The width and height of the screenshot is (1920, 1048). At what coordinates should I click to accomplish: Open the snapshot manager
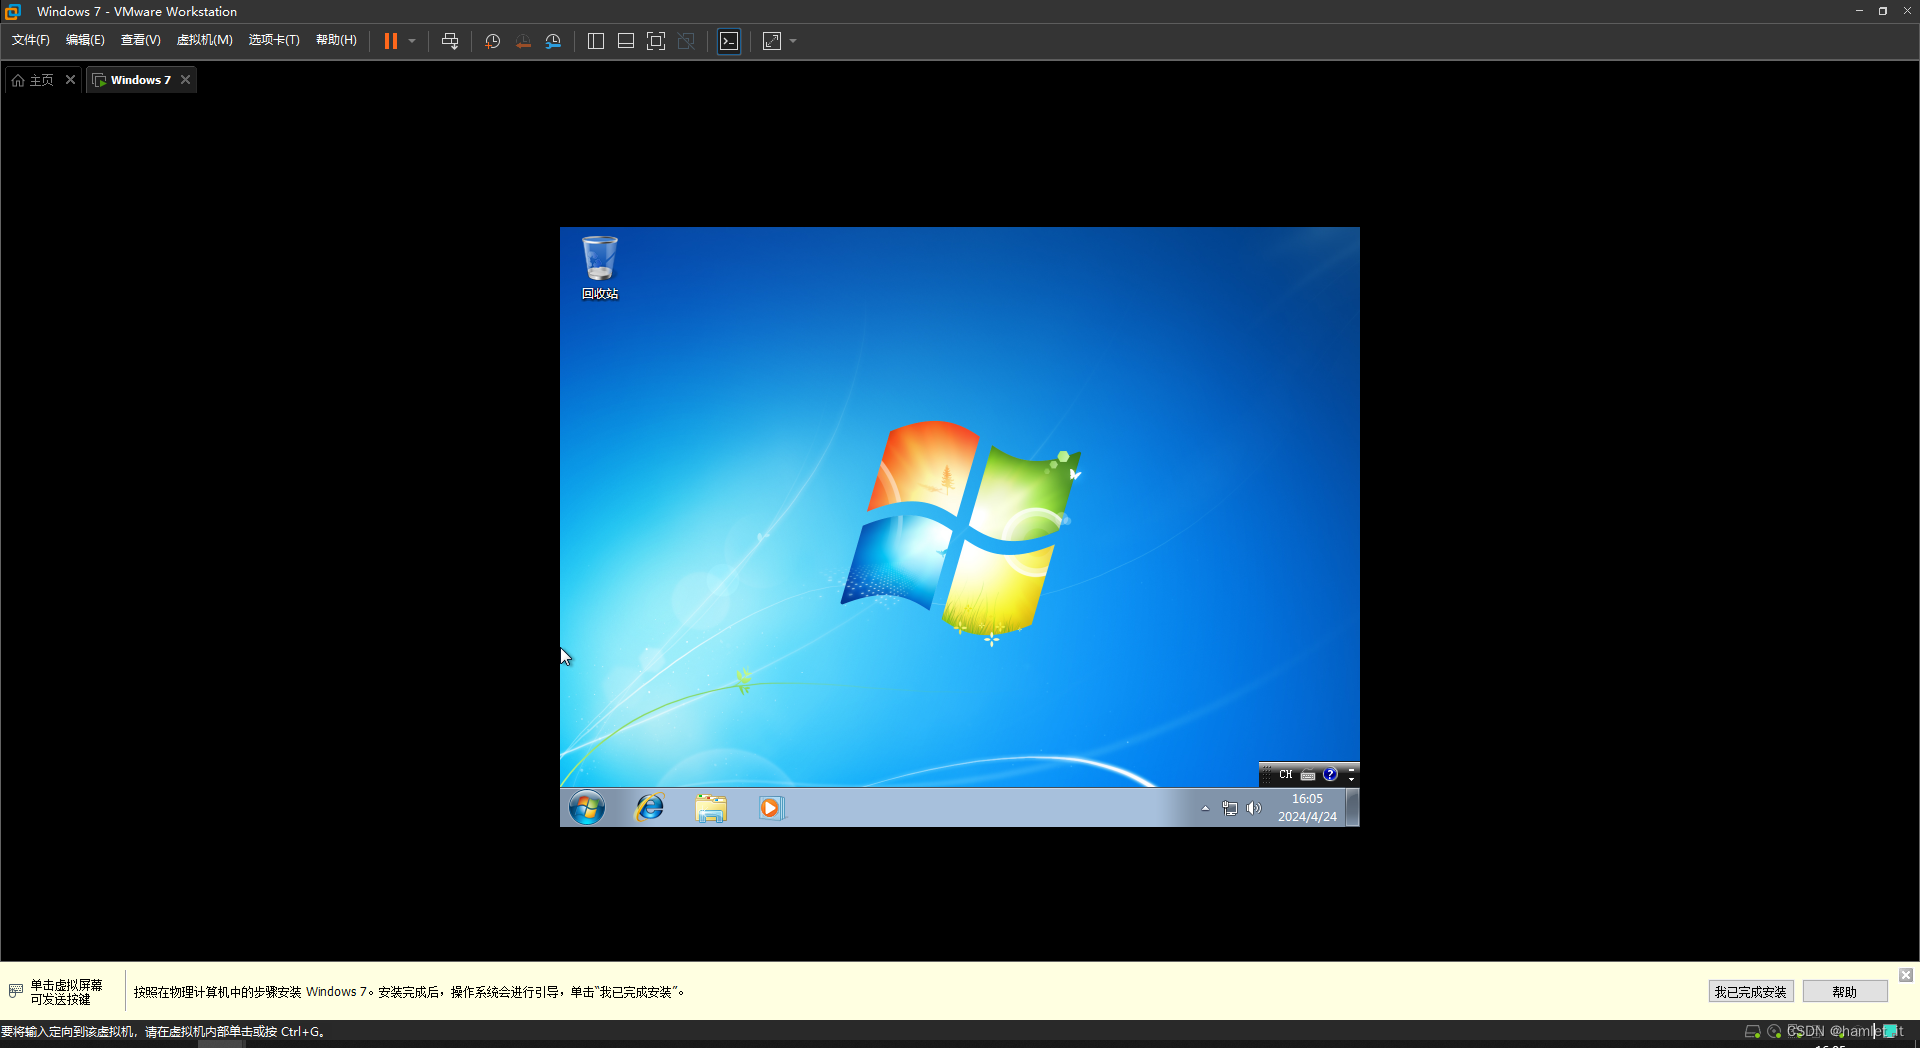point(553,41)
